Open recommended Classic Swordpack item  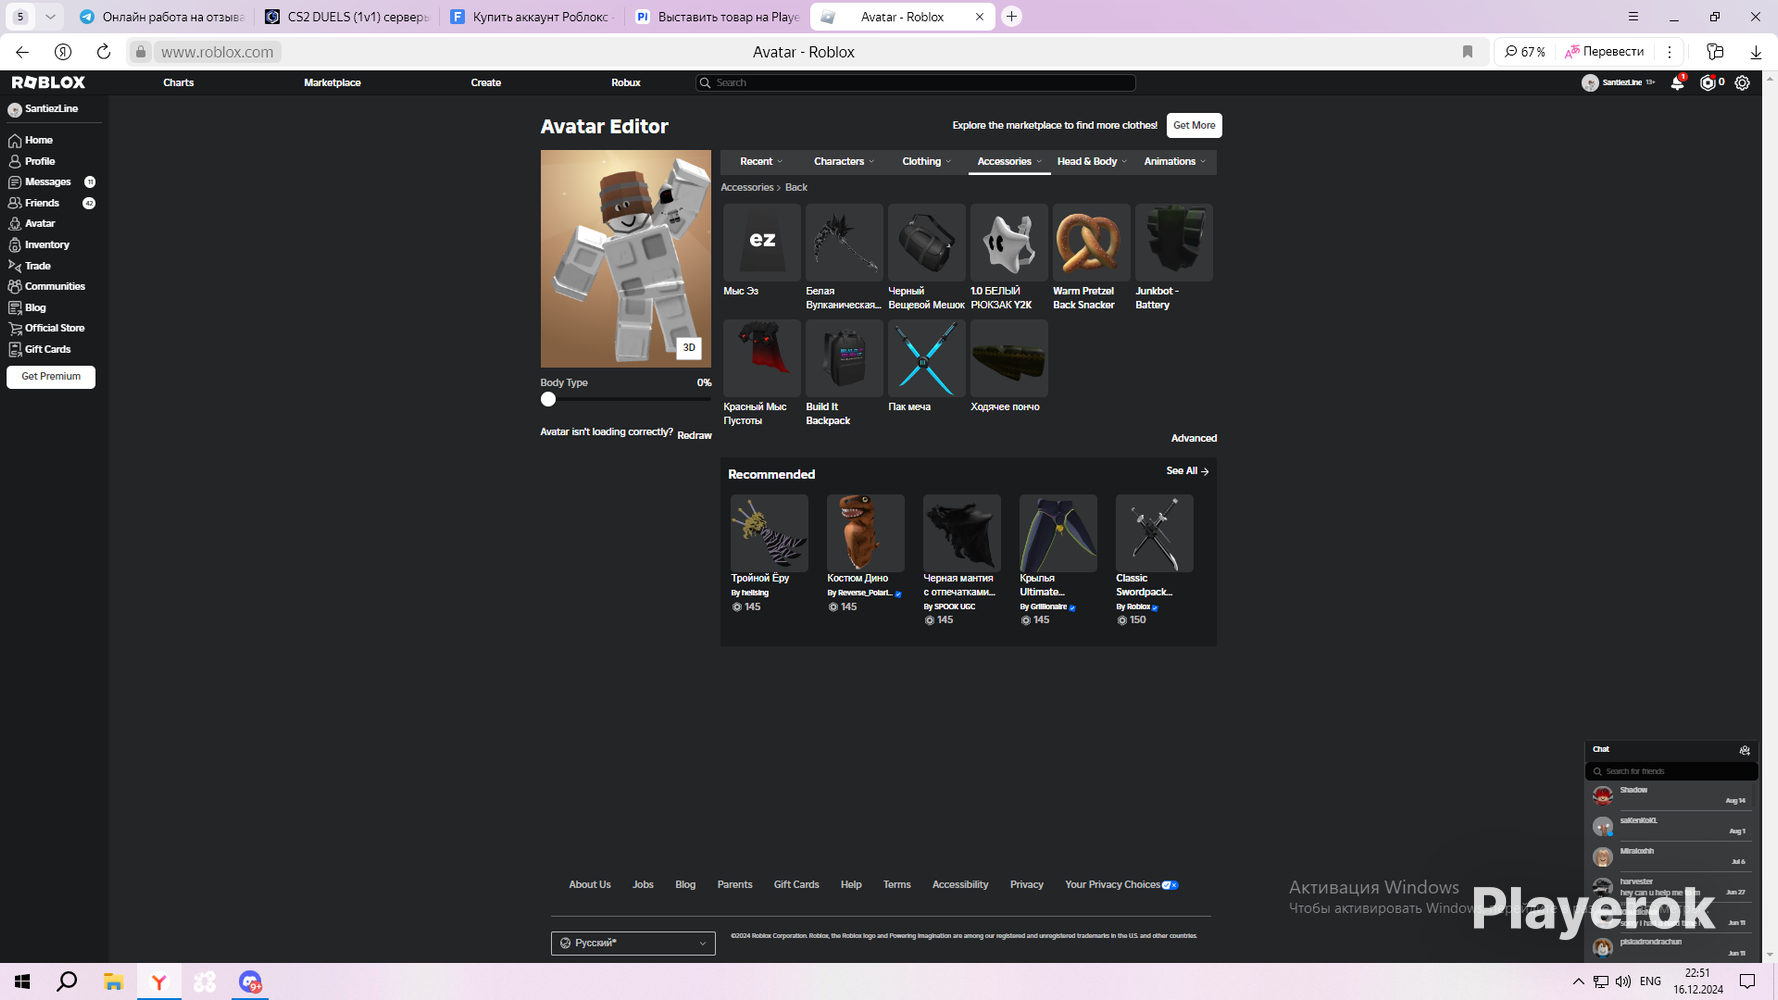[1154, 560]
